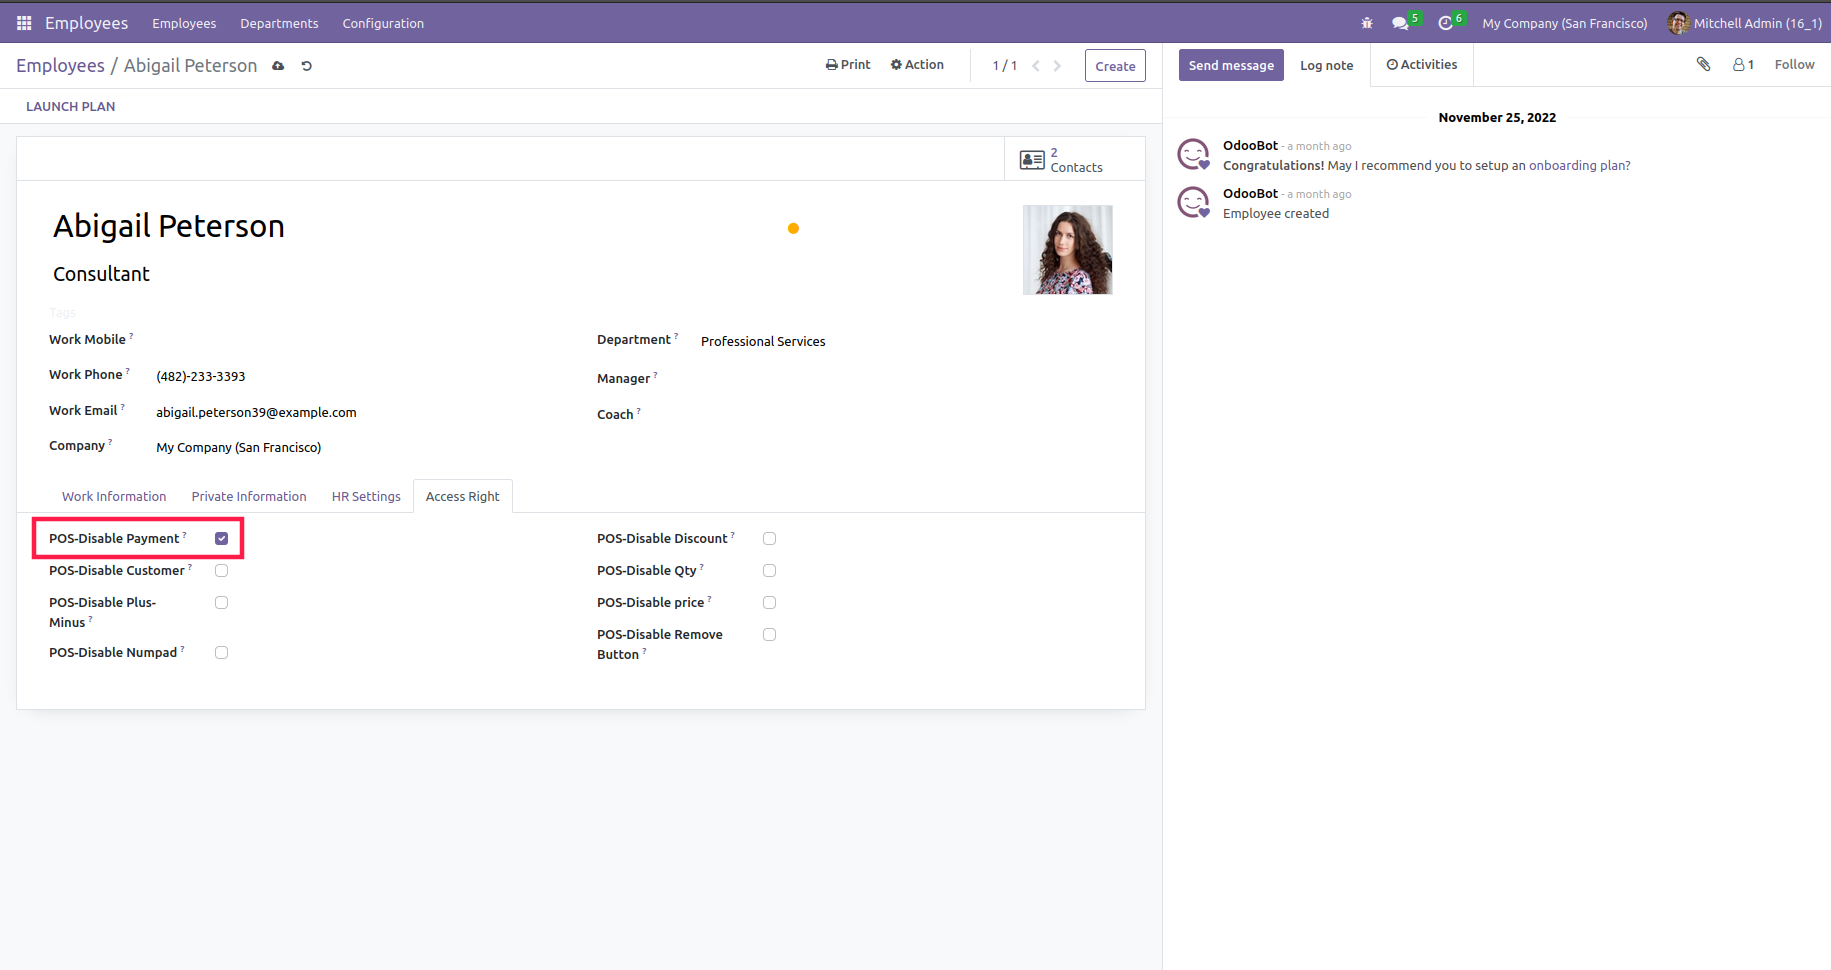This screenshot has width=1831, height=970.
Task: Open the Activities button in chatter
Action: point(1422,65)
